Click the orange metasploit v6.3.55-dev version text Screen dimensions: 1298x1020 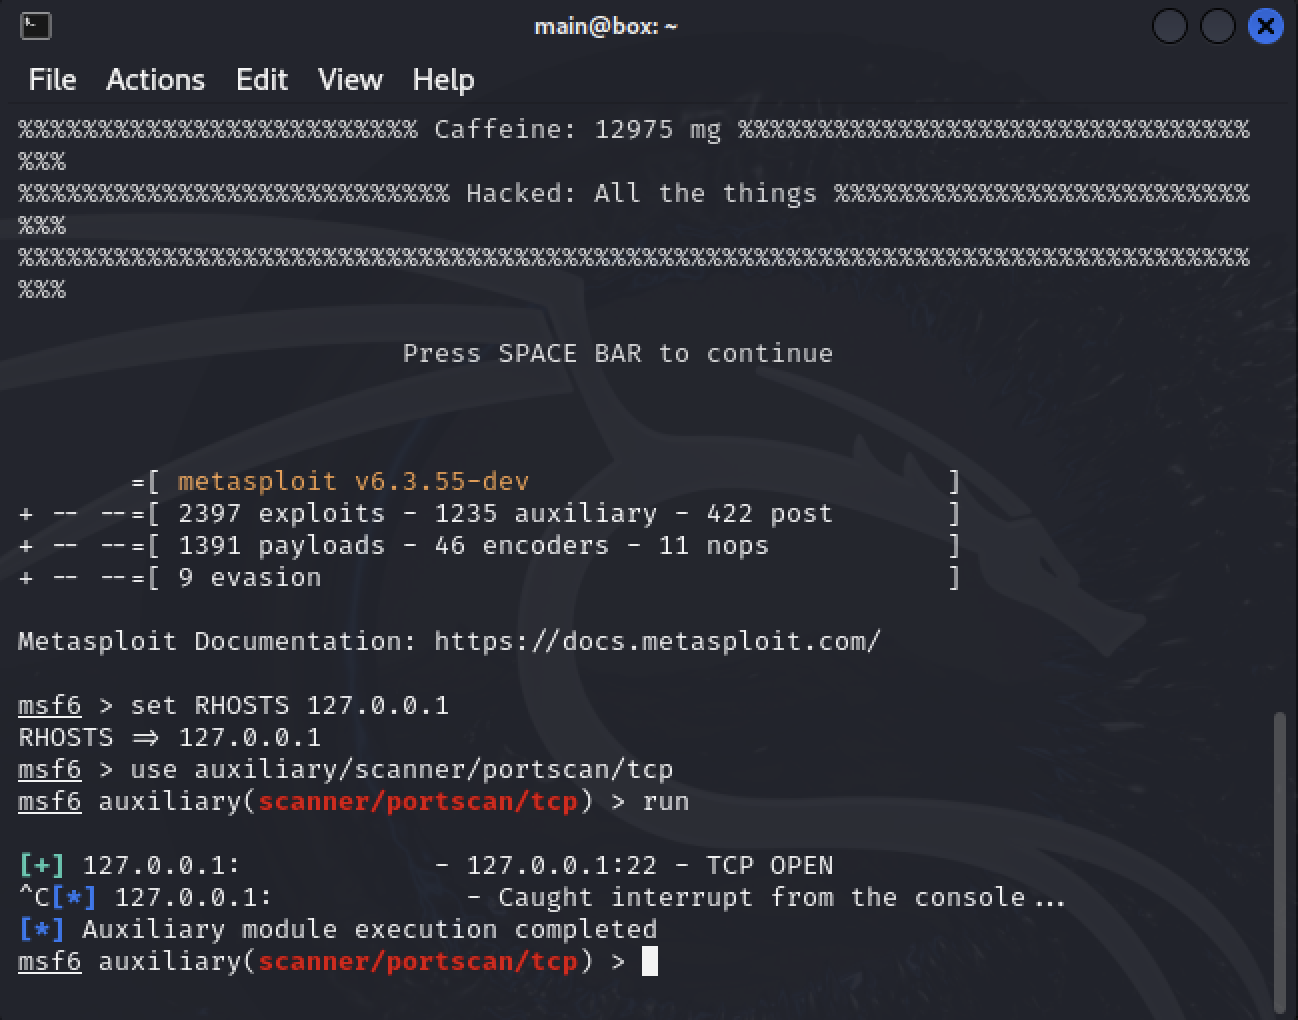353,481
